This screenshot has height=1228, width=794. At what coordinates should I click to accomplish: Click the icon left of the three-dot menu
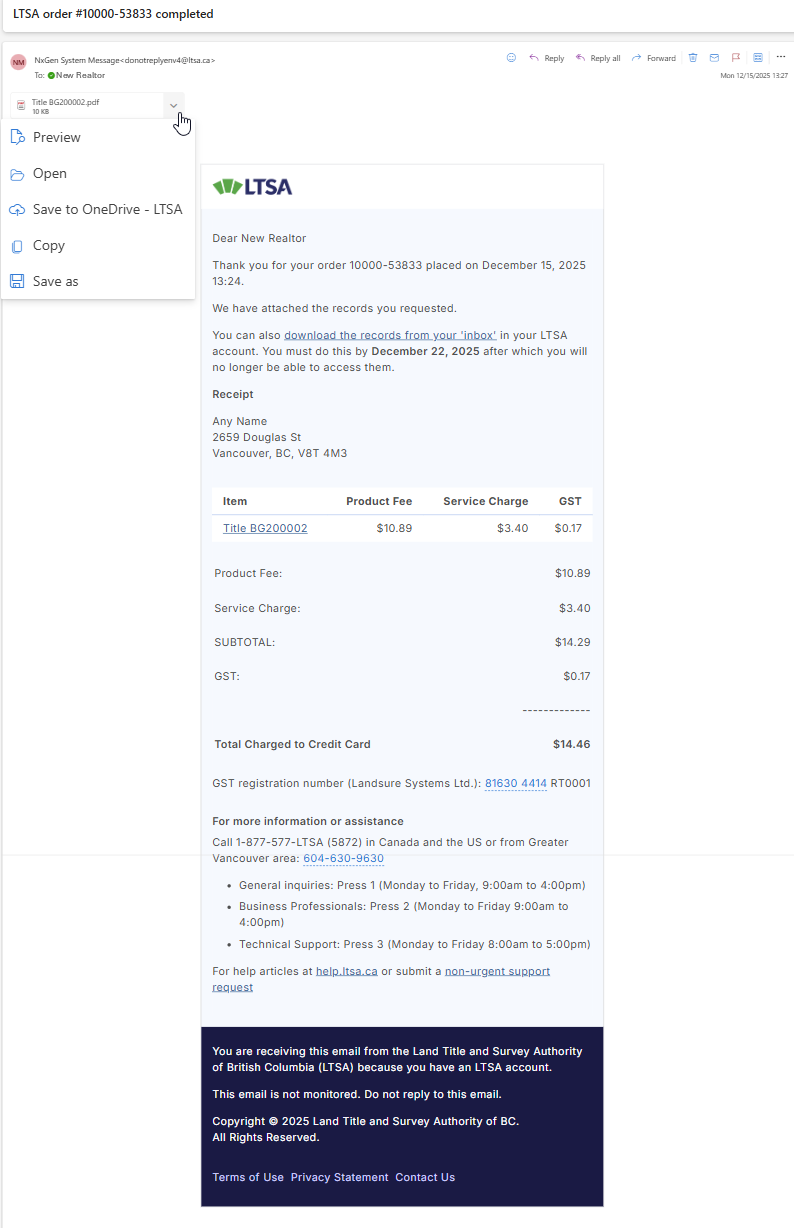(758, 58)
